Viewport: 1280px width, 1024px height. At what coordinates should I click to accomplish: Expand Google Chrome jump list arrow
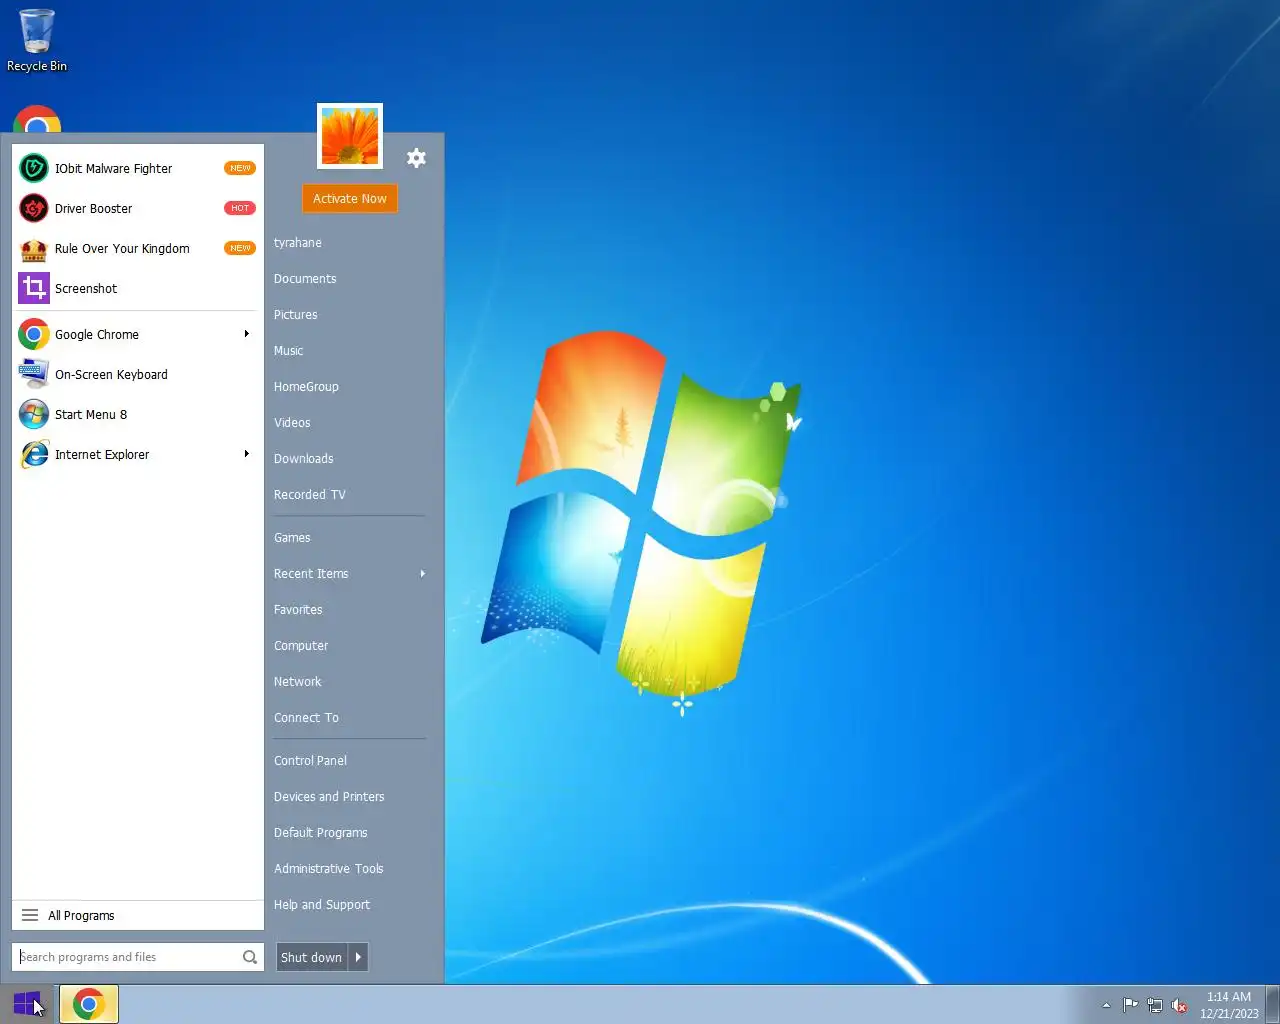point(246,334)
